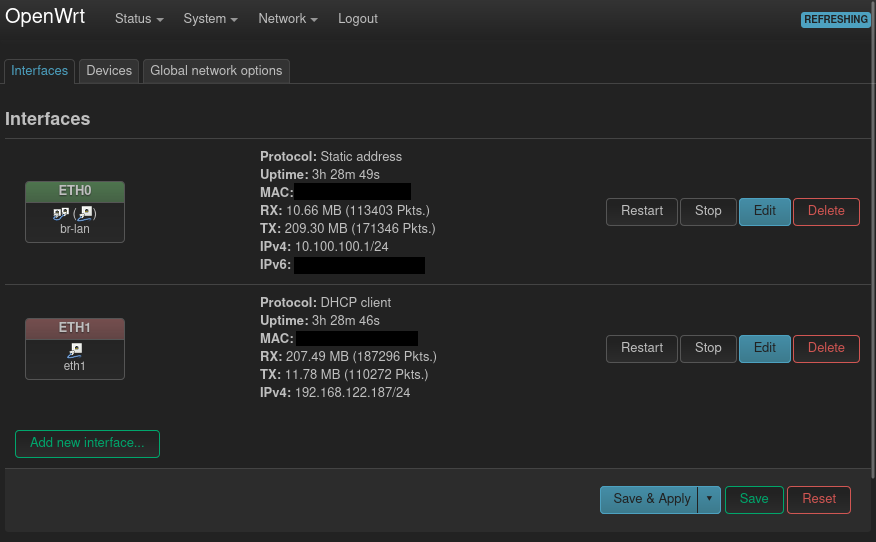
Task: Open the System dropdown menu
Action: click(x=211, y=19)
